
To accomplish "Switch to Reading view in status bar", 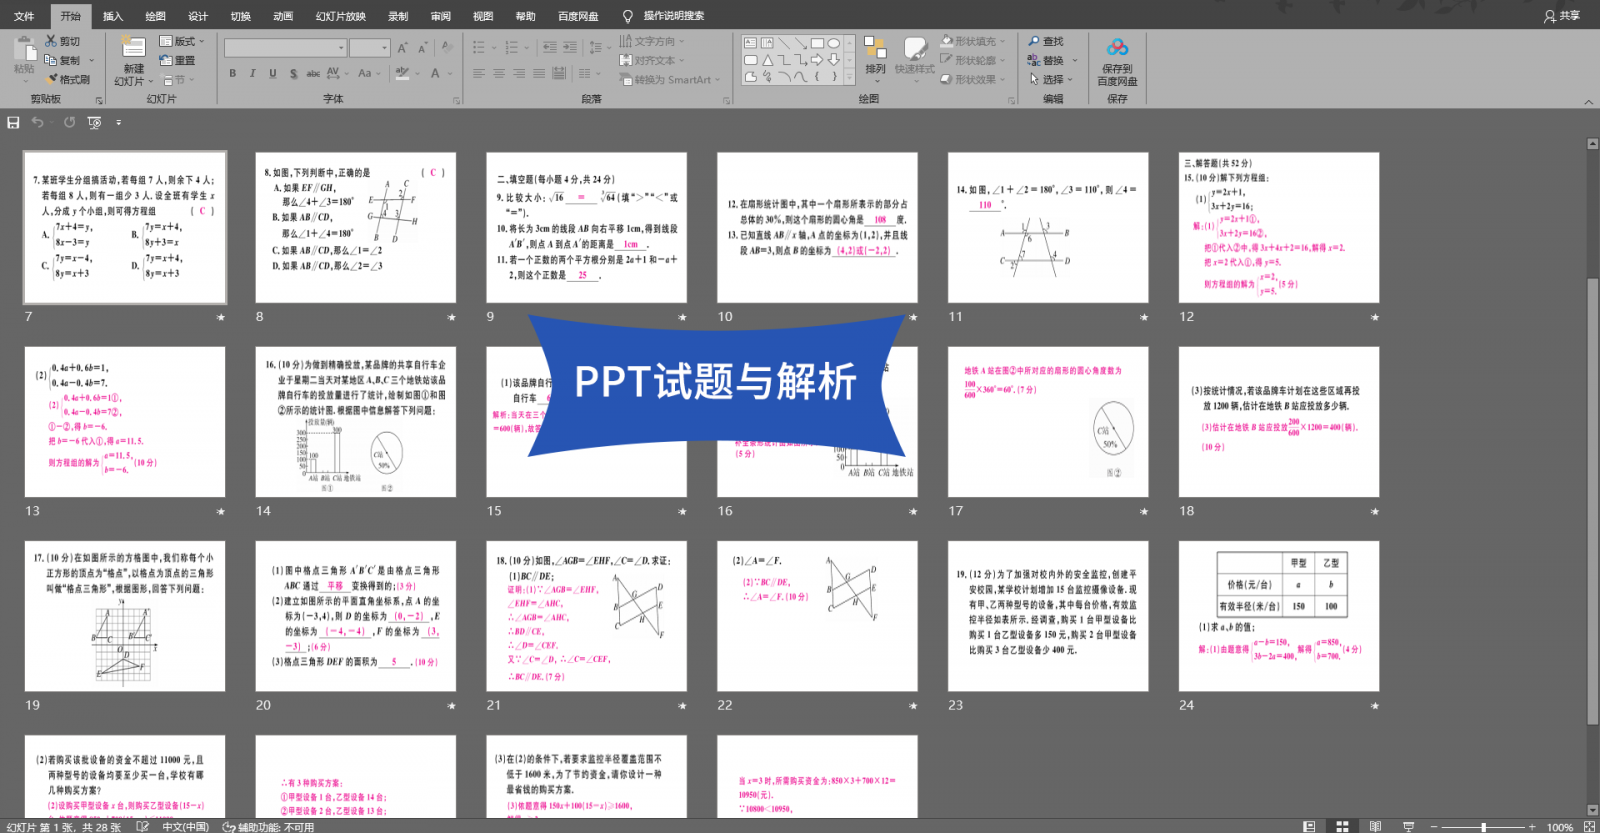I will tap(1376, 826).
